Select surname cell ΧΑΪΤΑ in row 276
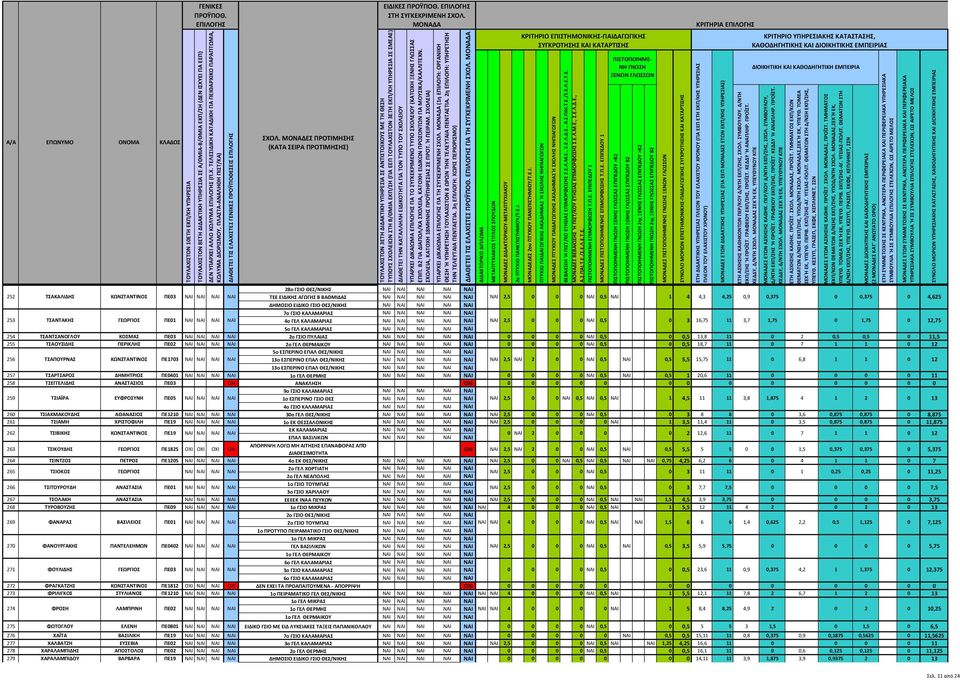This screenshot has height=680, width=960. (60, 637)
